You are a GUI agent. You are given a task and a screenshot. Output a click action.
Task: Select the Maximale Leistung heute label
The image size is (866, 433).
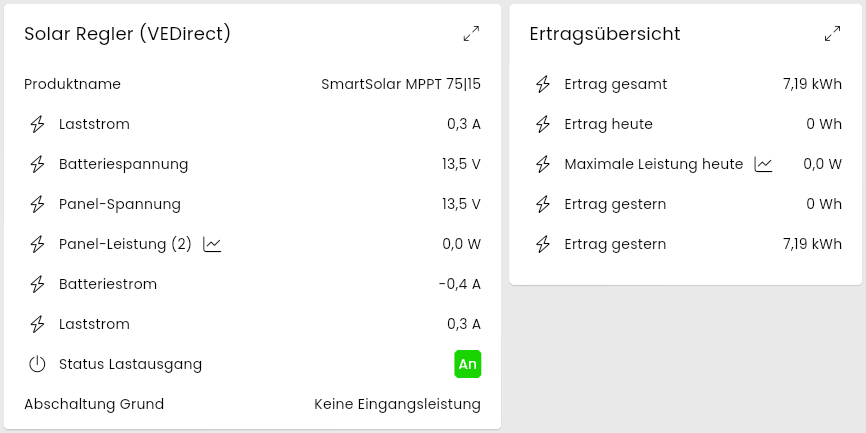coord(653,164)
